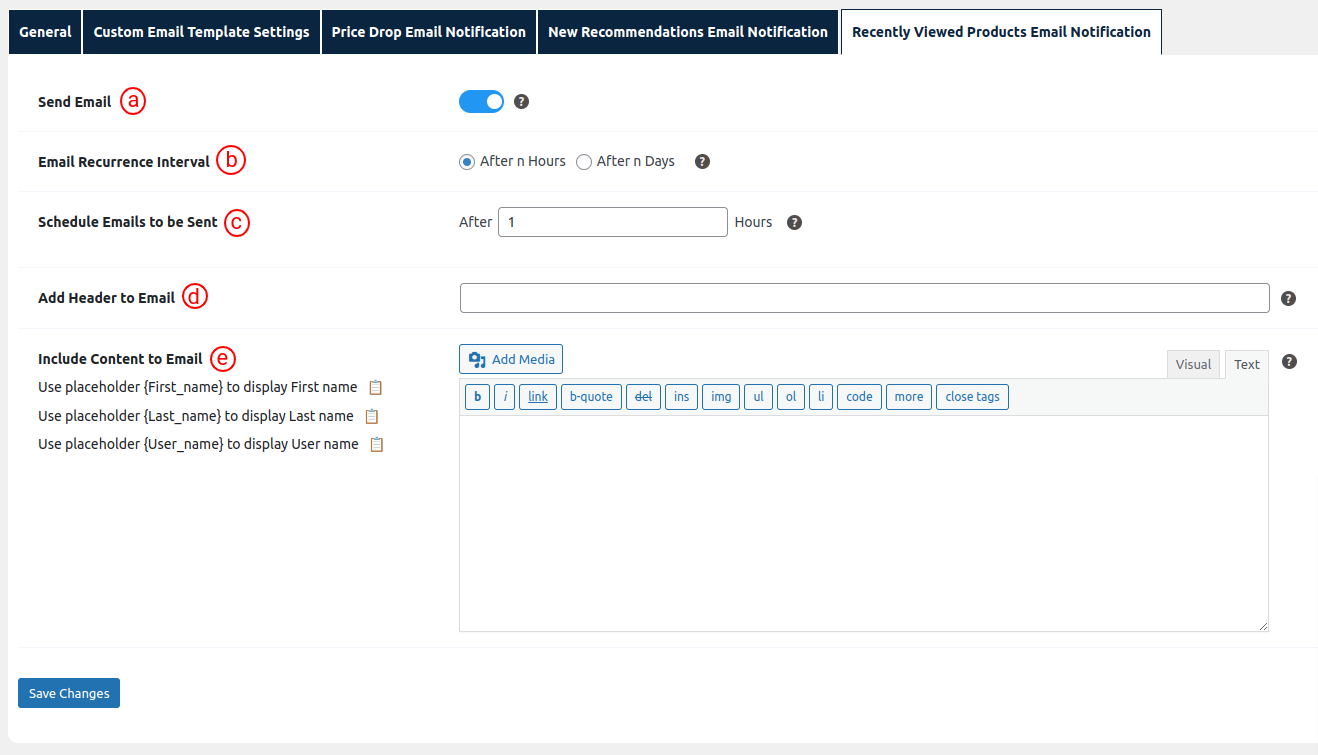Image resolution: width=1318 pixels, height=755 pixels.
Task: Copy the {User_name} placeholder clipboard icon
Action: tap(377, 445)
